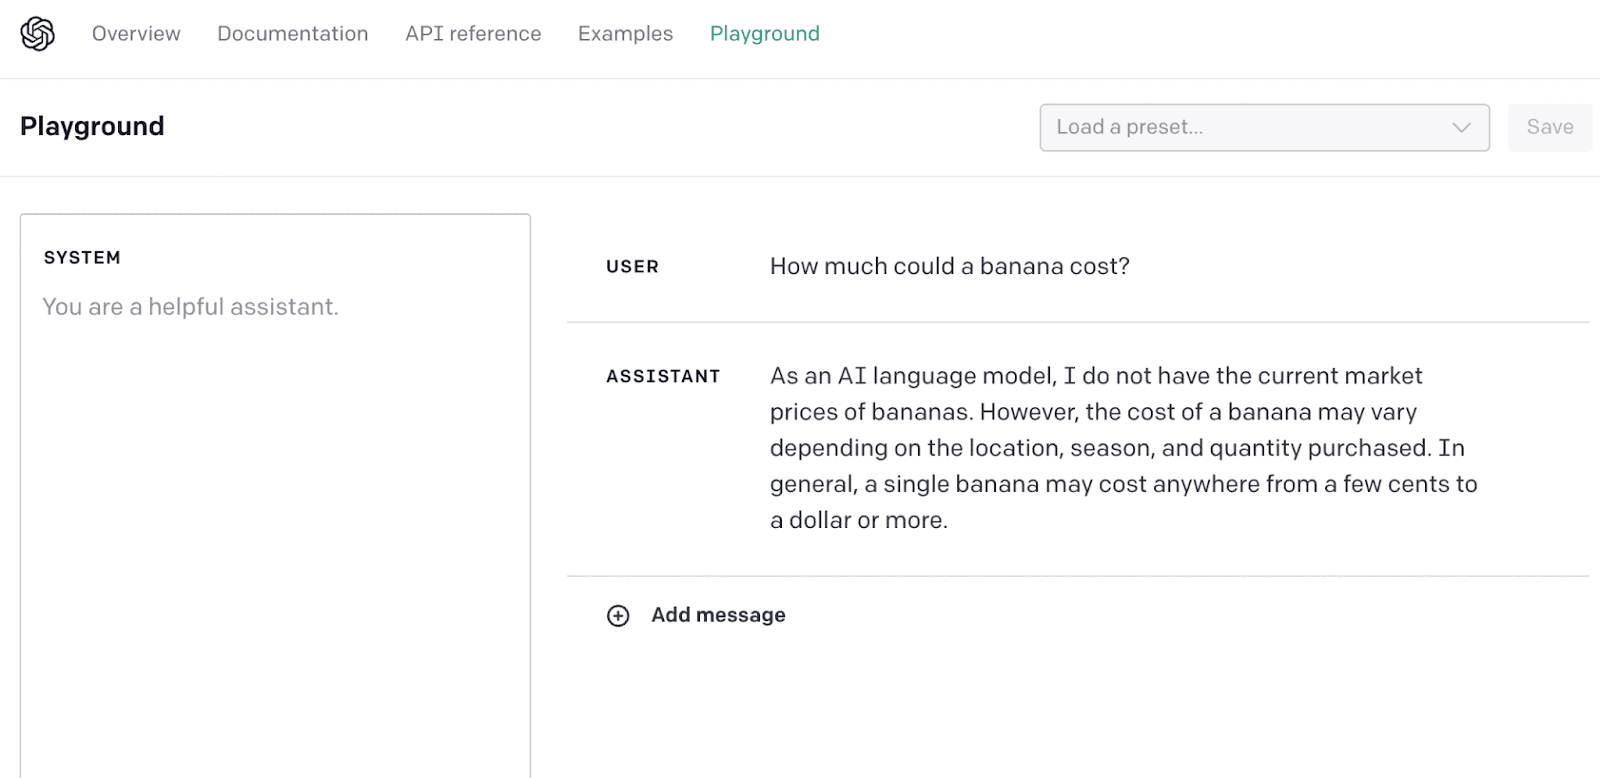The height and width of the screenshot is (778, 1600).
Task: Click 'You are a helpful assistant.' system text
Action: (x=190, y=307)
